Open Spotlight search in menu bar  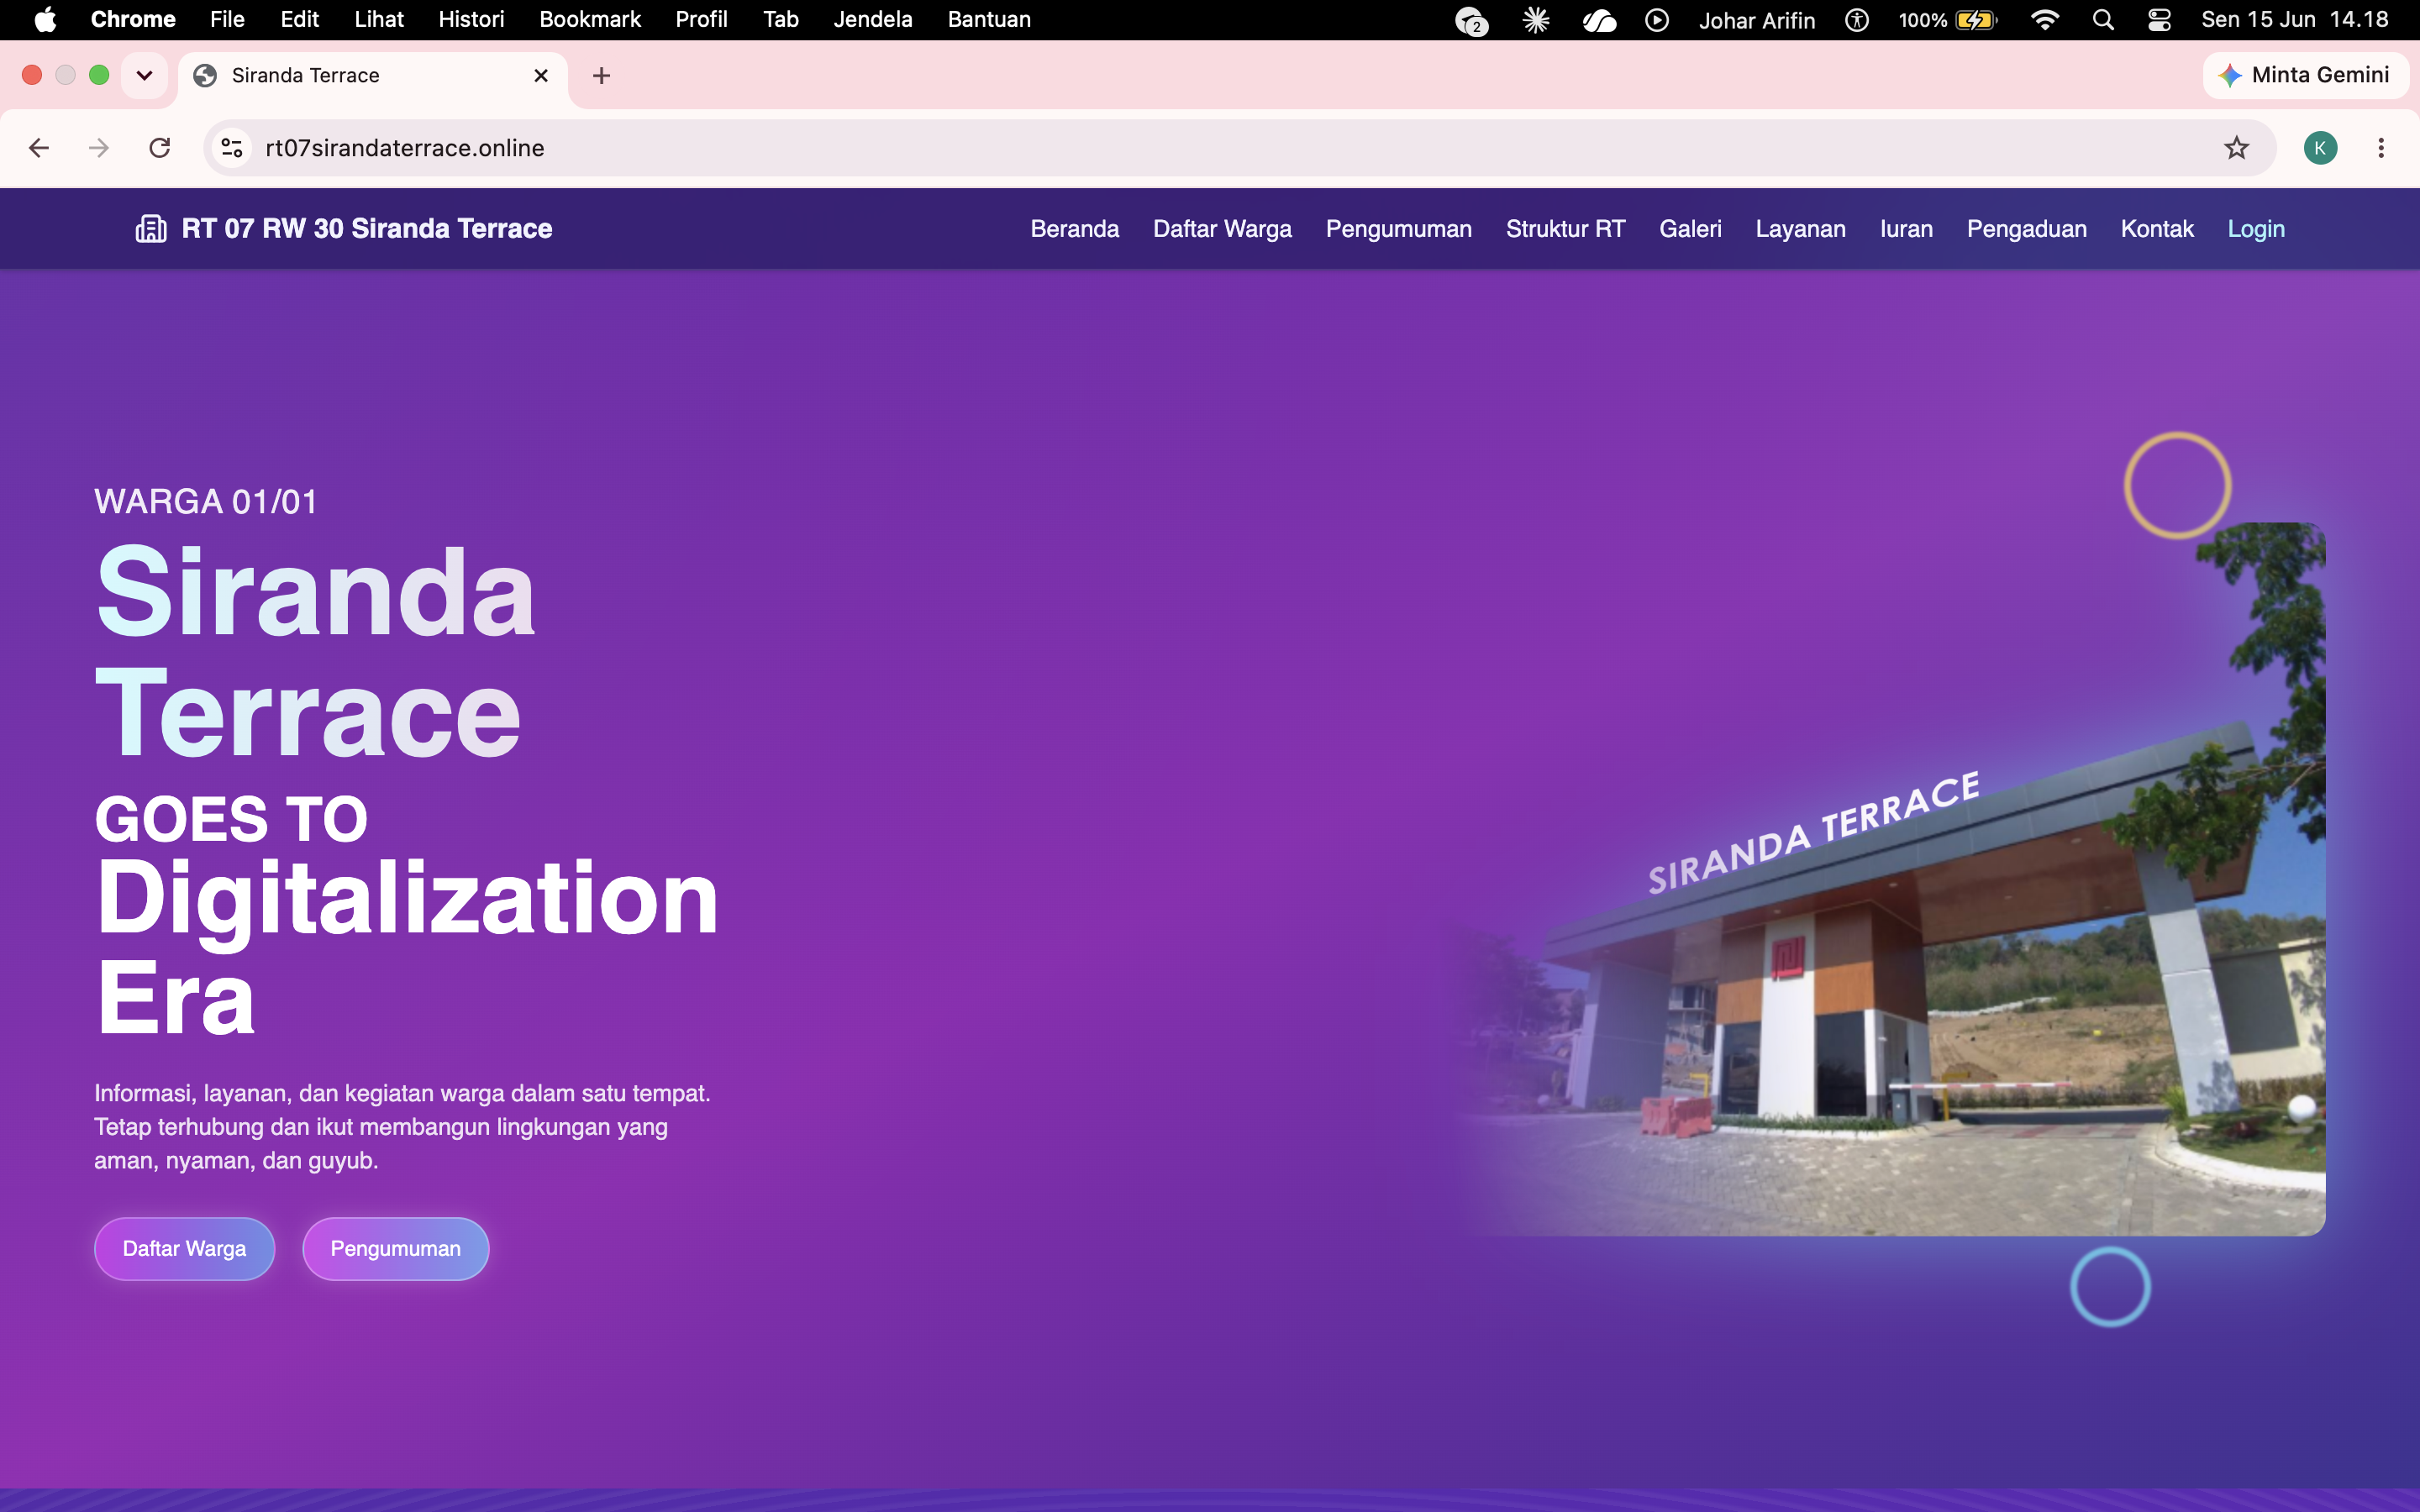click(2103, 20)
